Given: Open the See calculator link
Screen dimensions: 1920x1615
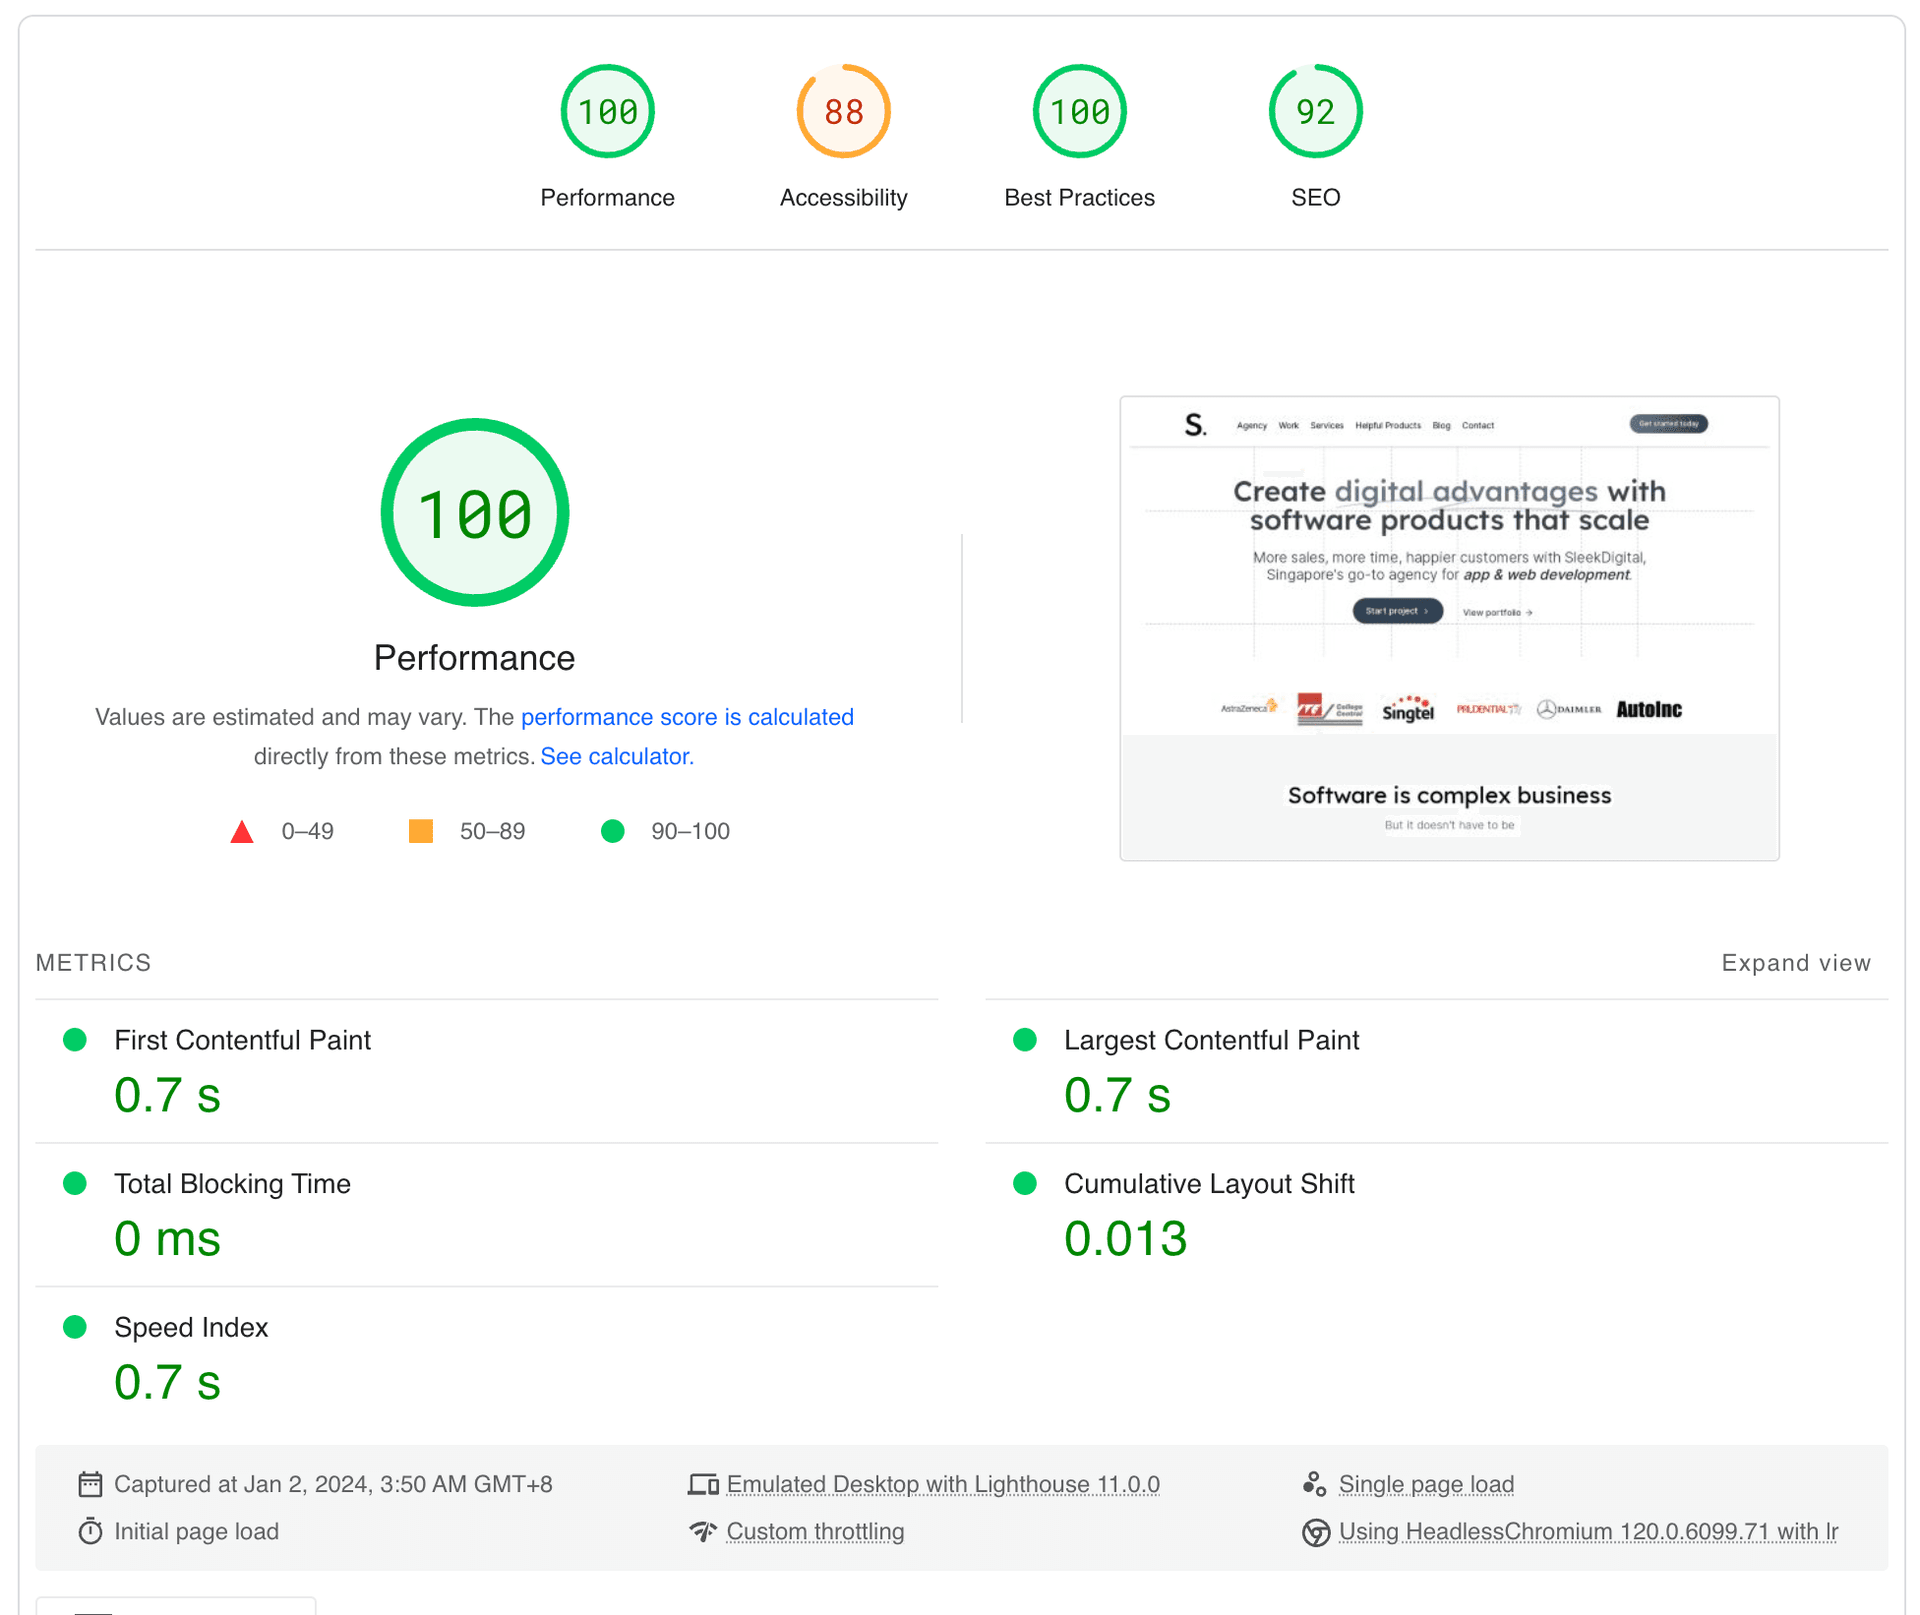Looking at the screenshot, I should tap(616, 756).
